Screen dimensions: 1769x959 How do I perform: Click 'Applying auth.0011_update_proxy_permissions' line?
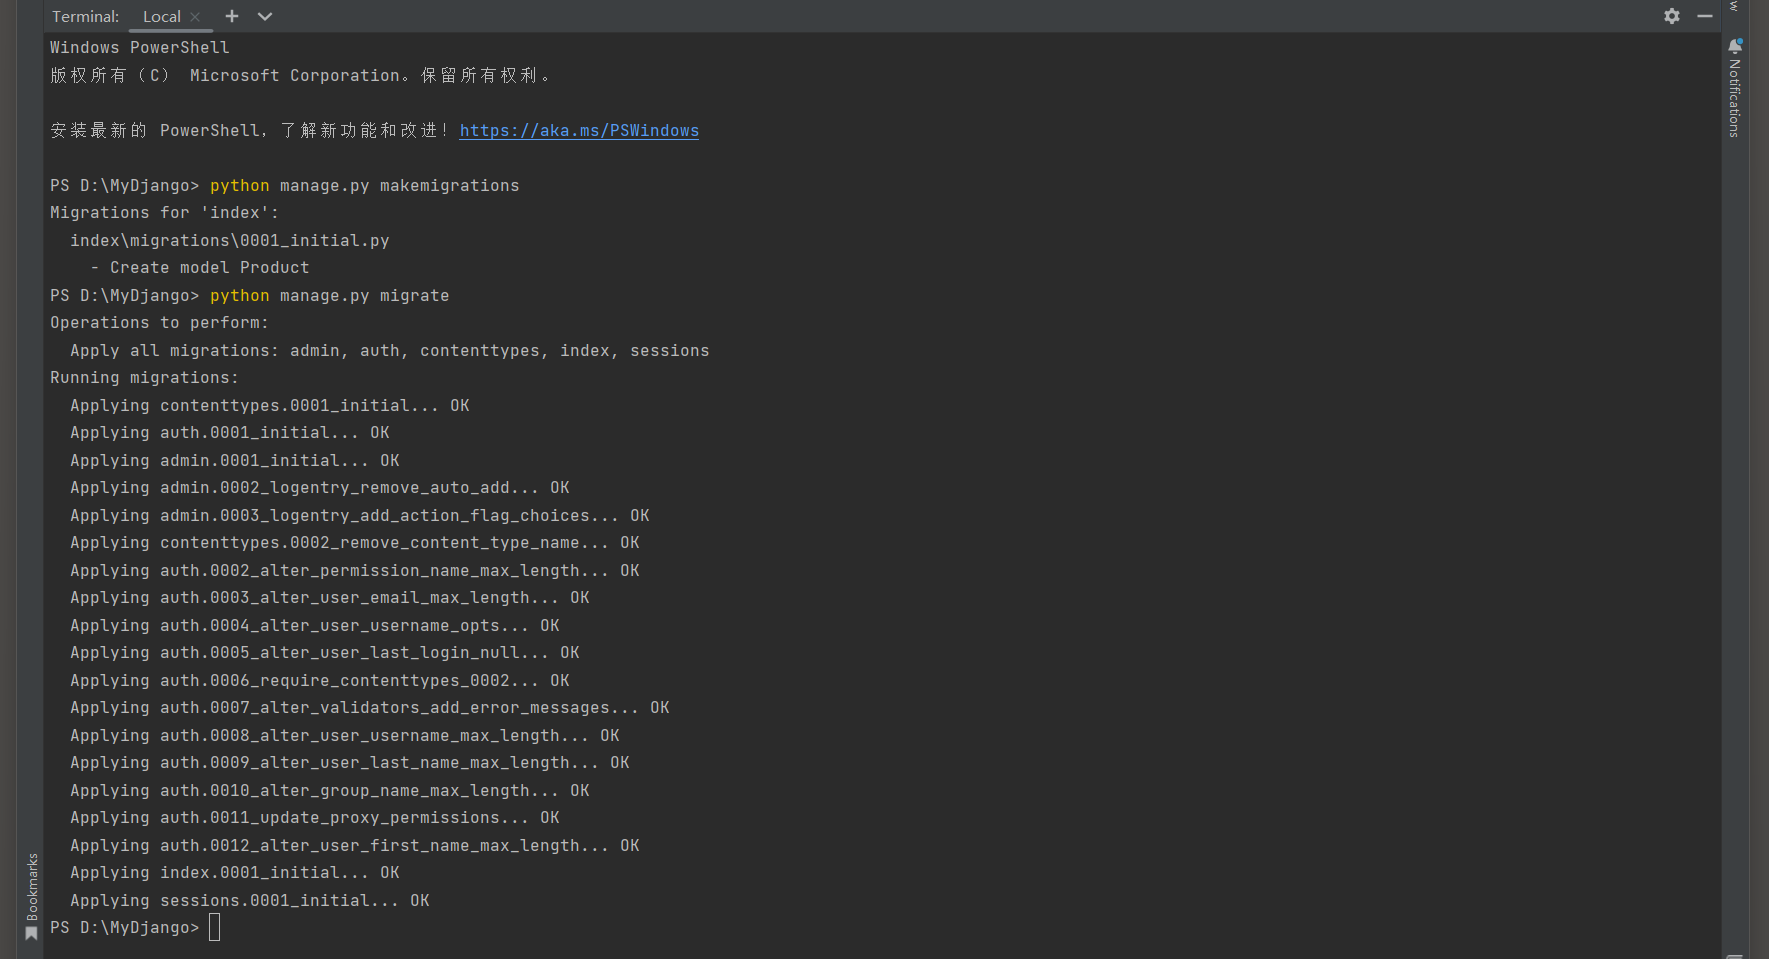coord(315,818)
